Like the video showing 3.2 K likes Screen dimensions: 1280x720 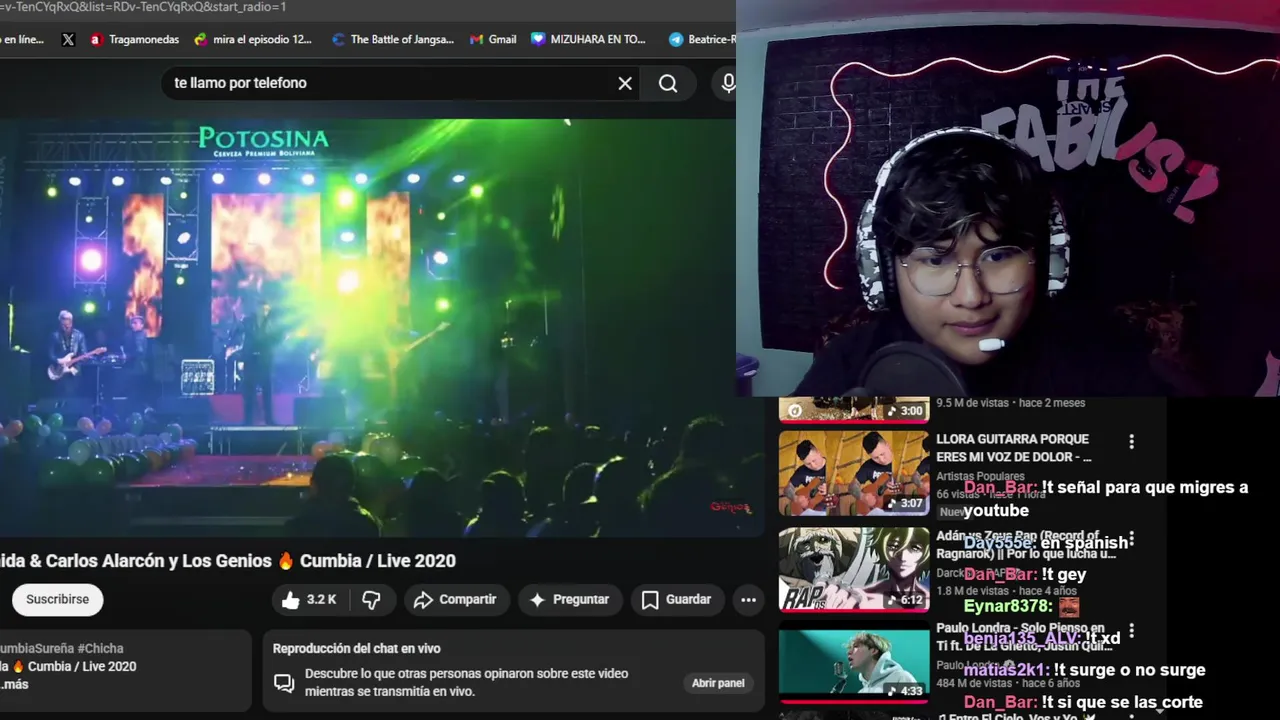coord(309,599)
